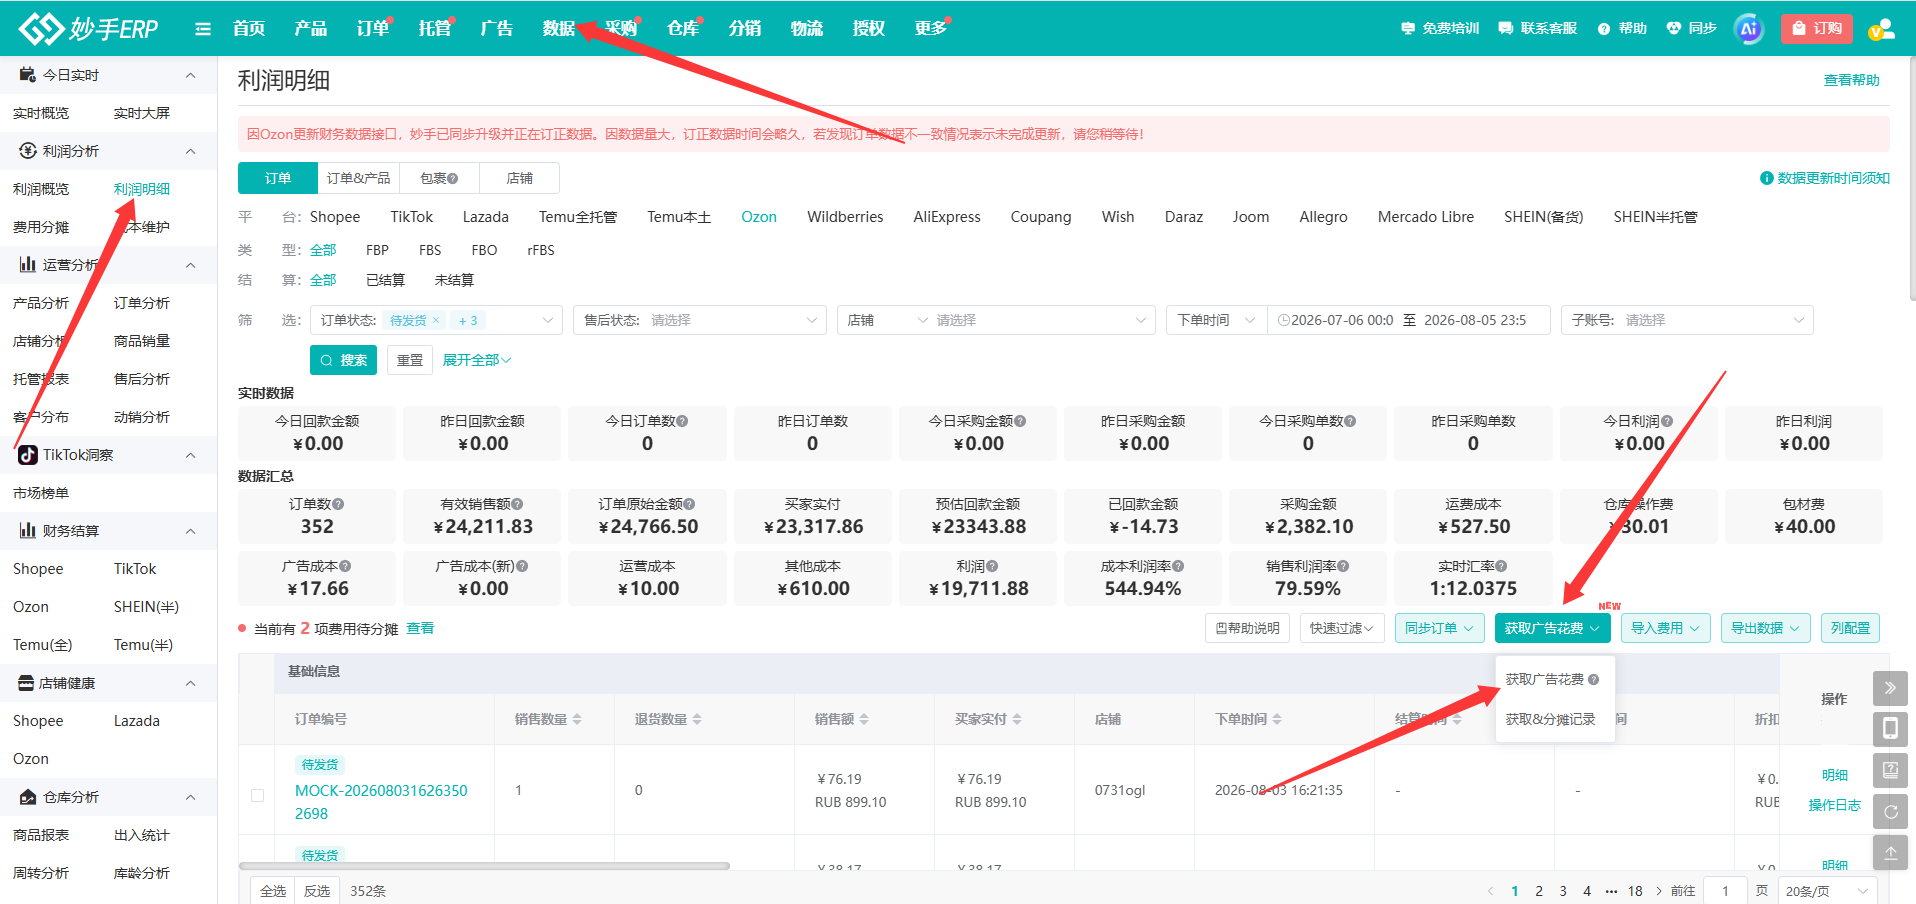Image resolution: width=1916 pixels, height=904 pixels.
Task: Tick the checkbox for order MOCK-202608031626350
Action: 257,795
